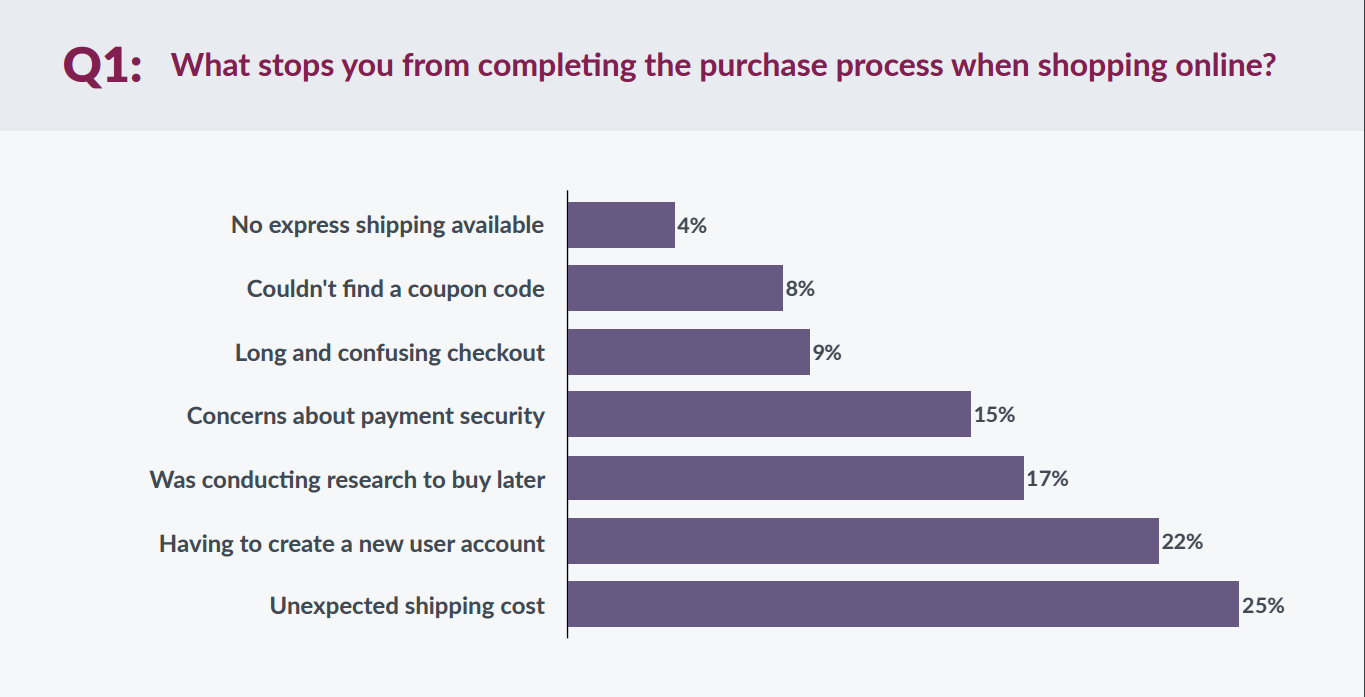This screenshot has width=1365, height=697.
Task: Click the 25% data value
Action: (1263, 605)
